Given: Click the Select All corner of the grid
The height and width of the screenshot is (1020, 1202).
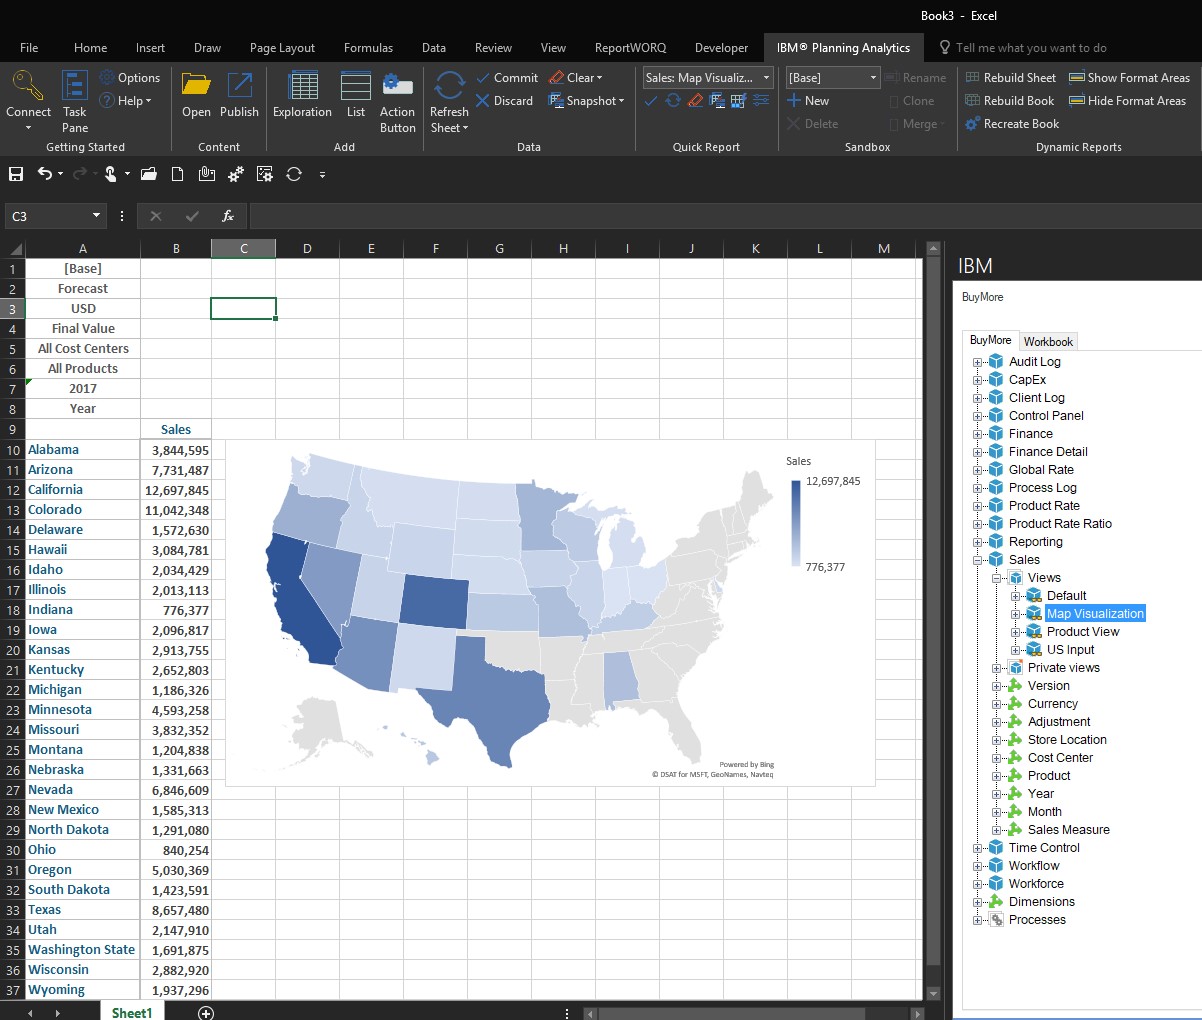Looking at the screenshot, I should tap(14, 249).
